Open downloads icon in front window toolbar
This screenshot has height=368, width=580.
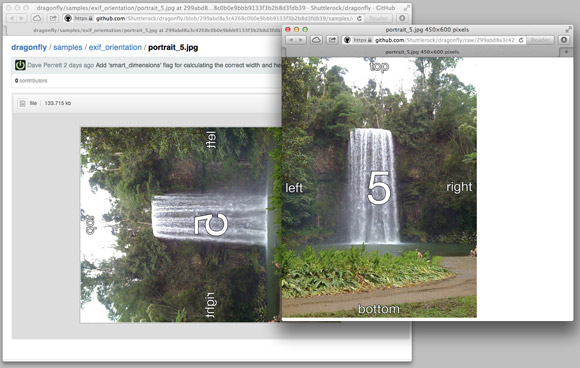[x=564, y=40]
